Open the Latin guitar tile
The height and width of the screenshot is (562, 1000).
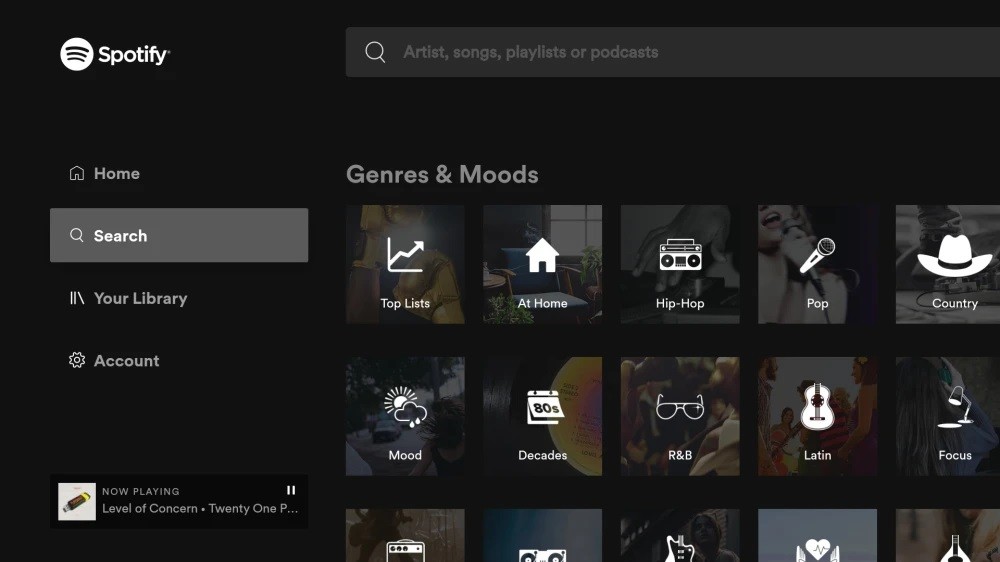(x=817, y=416)
